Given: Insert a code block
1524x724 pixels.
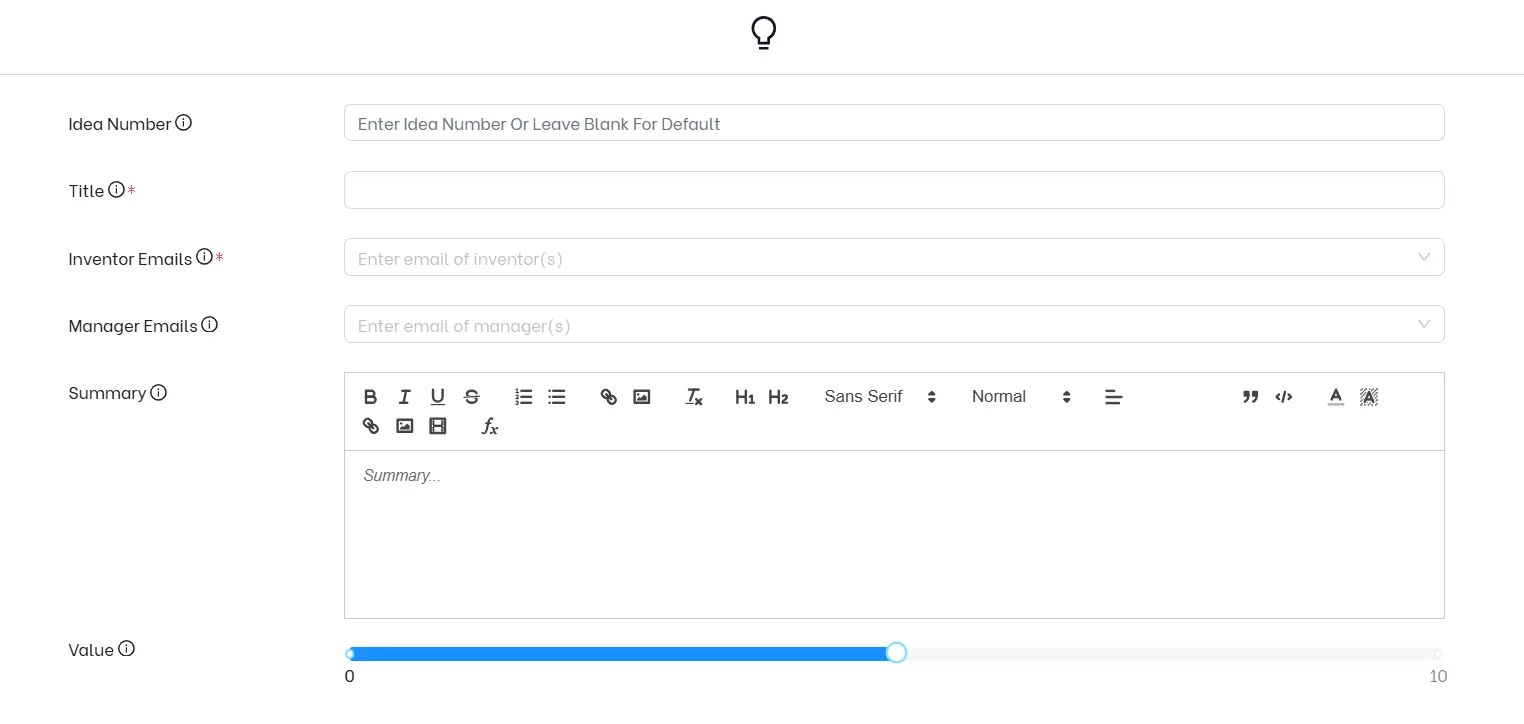Looking at the screenshot, I should (1284, 397).
